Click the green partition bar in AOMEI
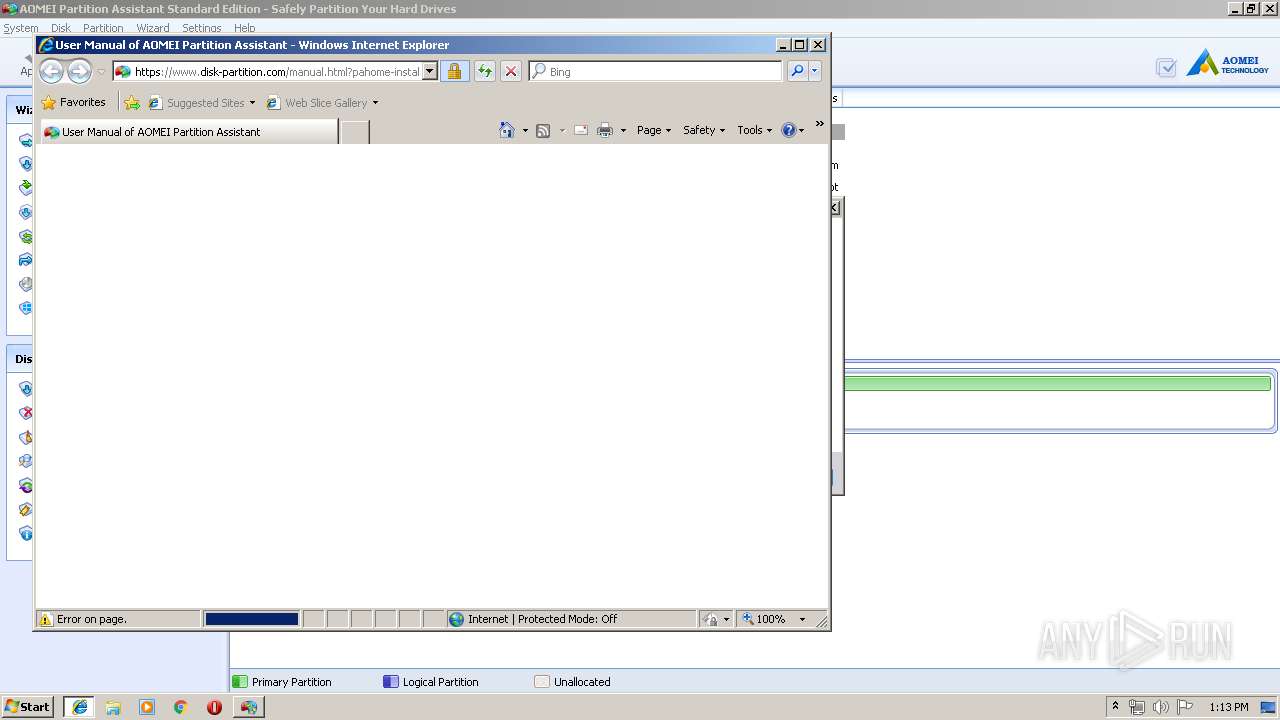The image size is (1280, 720). [1058, 384]
